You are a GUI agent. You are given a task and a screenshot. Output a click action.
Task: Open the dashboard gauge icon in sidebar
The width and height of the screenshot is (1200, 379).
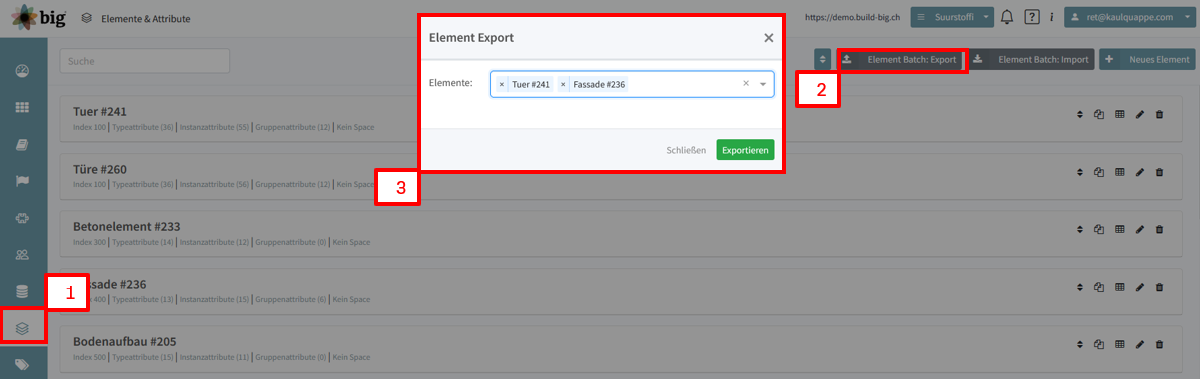[x=22, y=71]
